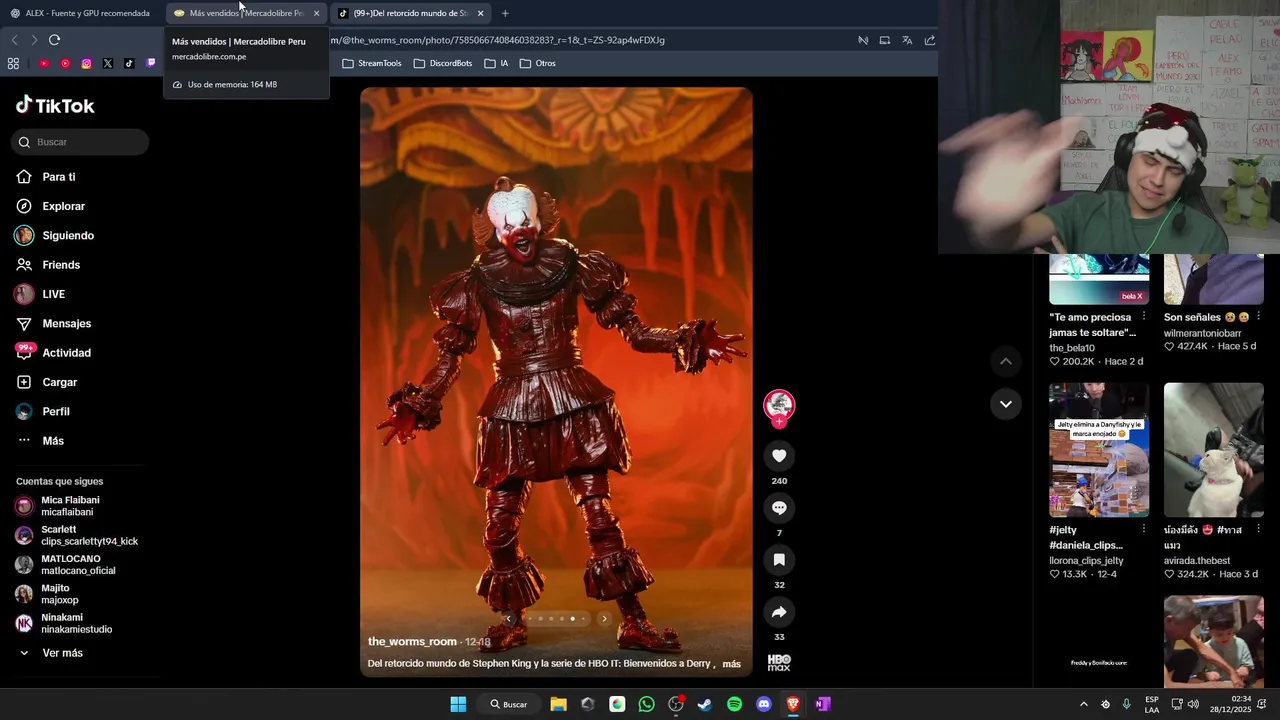
Task: Open the Jelty elimina a Danyfishy thumbnail
Action: (1099, 450)
